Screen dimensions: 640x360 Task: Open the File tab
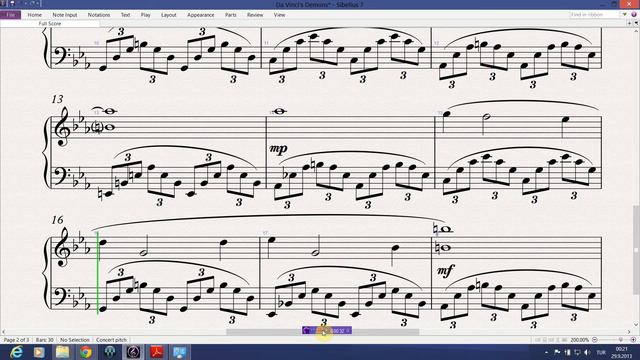click(x=11, y=15)
